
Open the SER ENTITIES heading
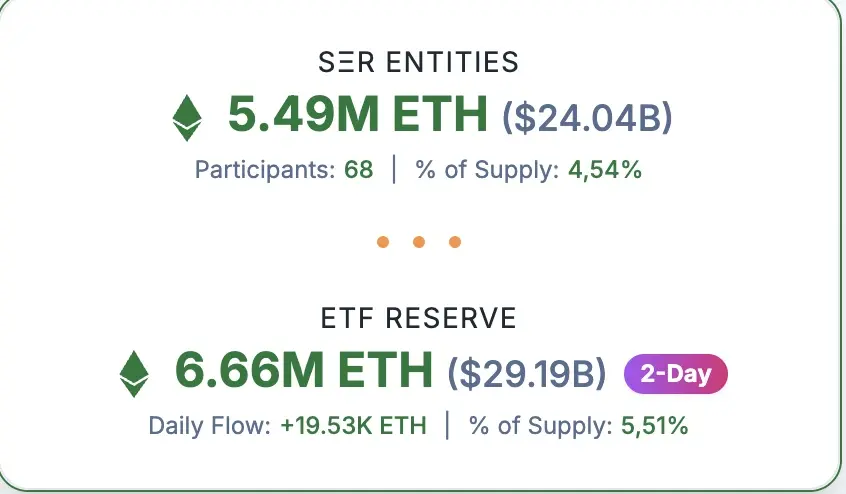(x=419, y=62)
